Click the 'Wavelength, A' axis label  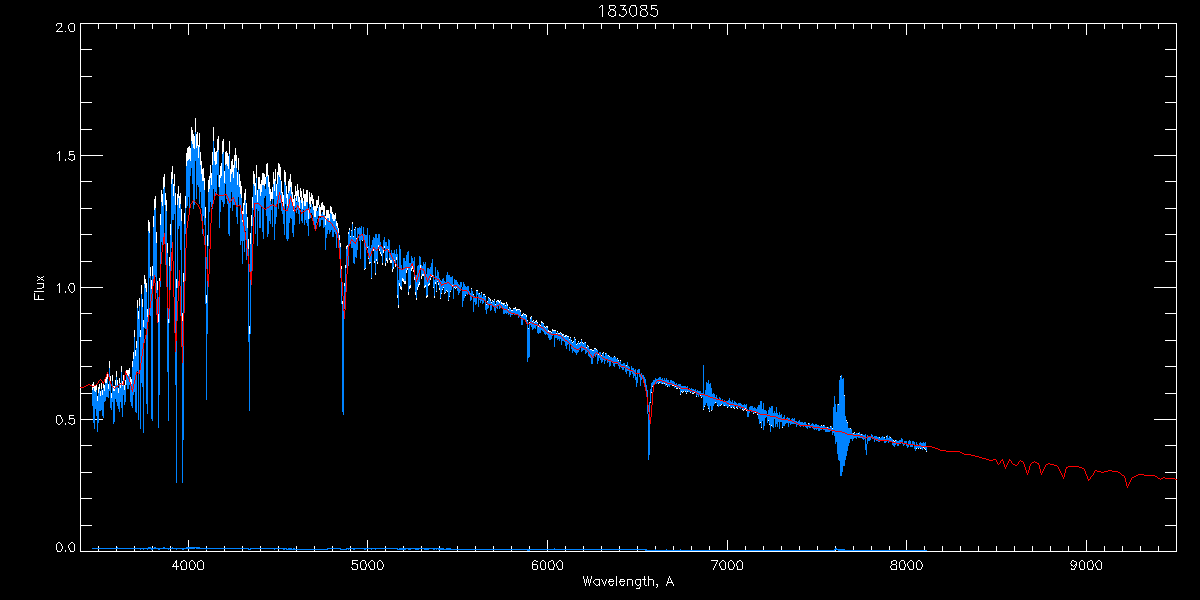tap(628, 581)
